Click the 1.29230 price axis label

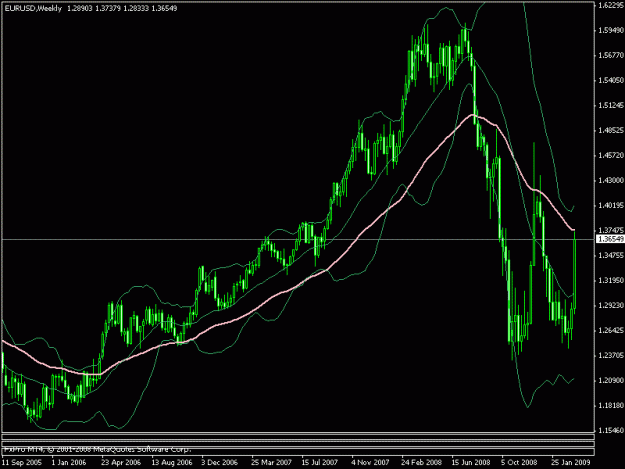click(x=611, y=306)
